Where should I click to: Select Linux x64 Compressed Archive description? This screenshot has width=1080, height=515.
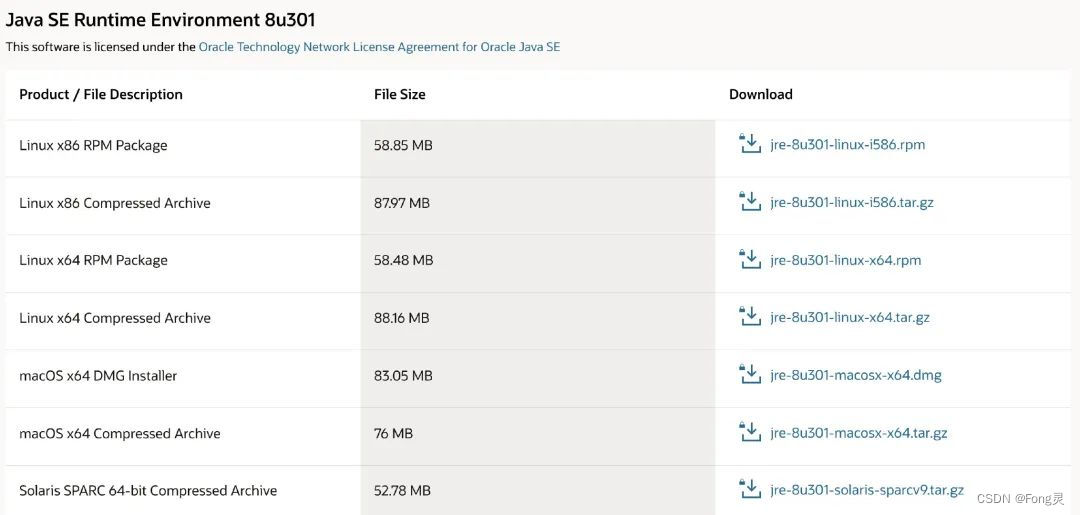tap(115, 318)
